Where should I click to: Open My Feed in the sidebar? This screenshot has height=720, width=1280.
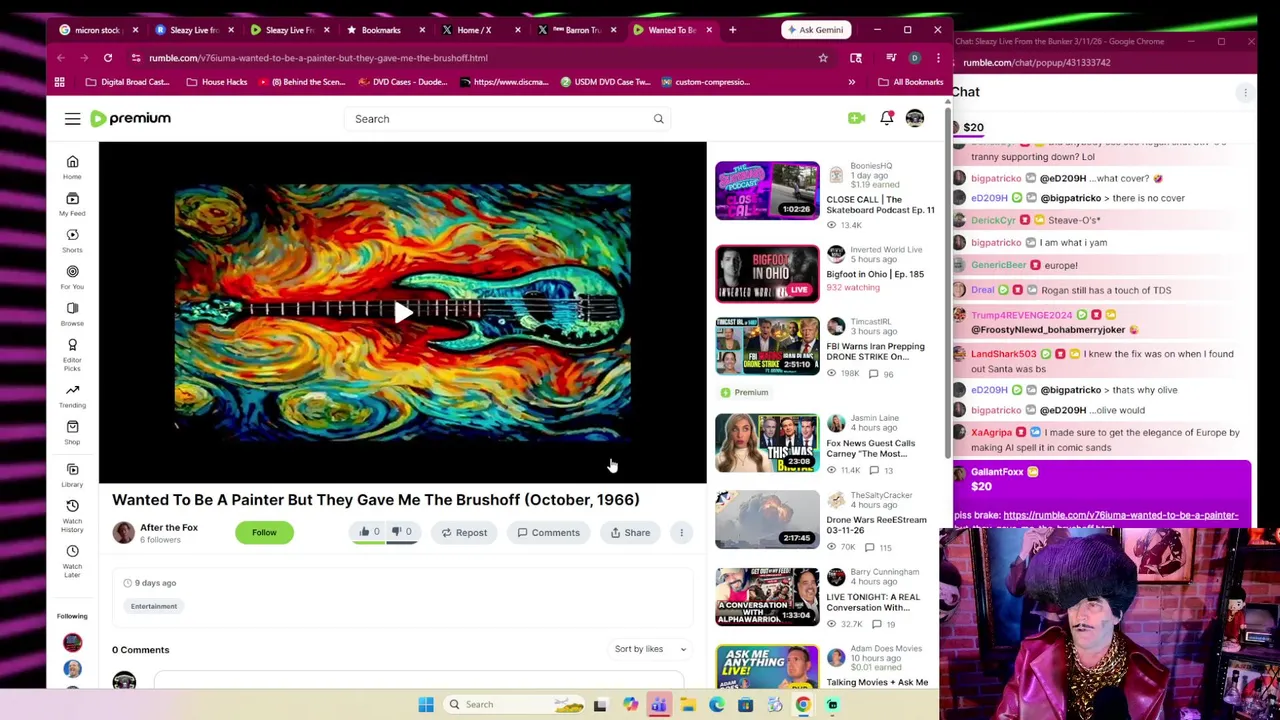pos(72,204)
